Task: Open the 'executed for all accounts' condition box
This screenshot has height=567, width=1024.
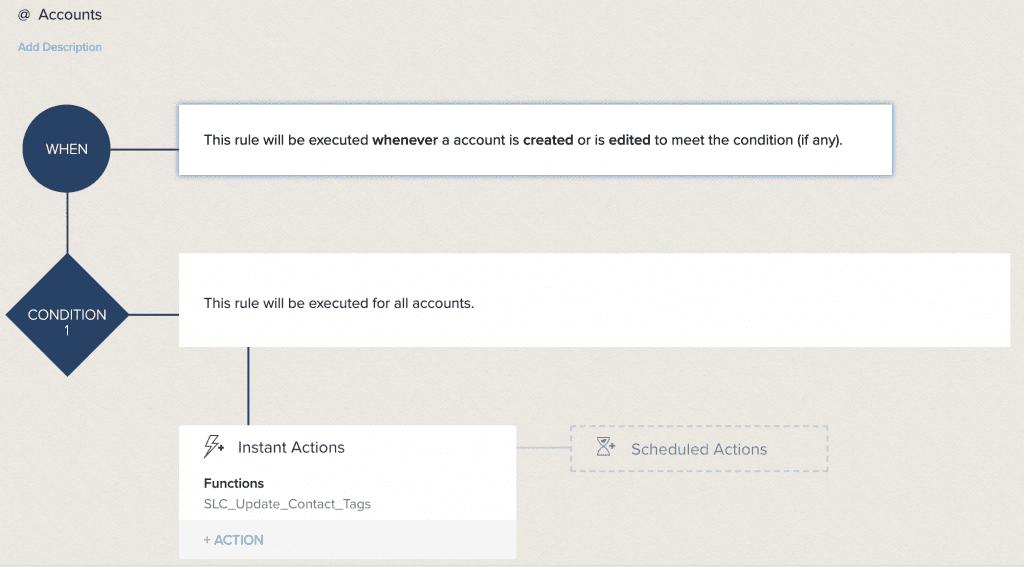Action: (594, 300)
